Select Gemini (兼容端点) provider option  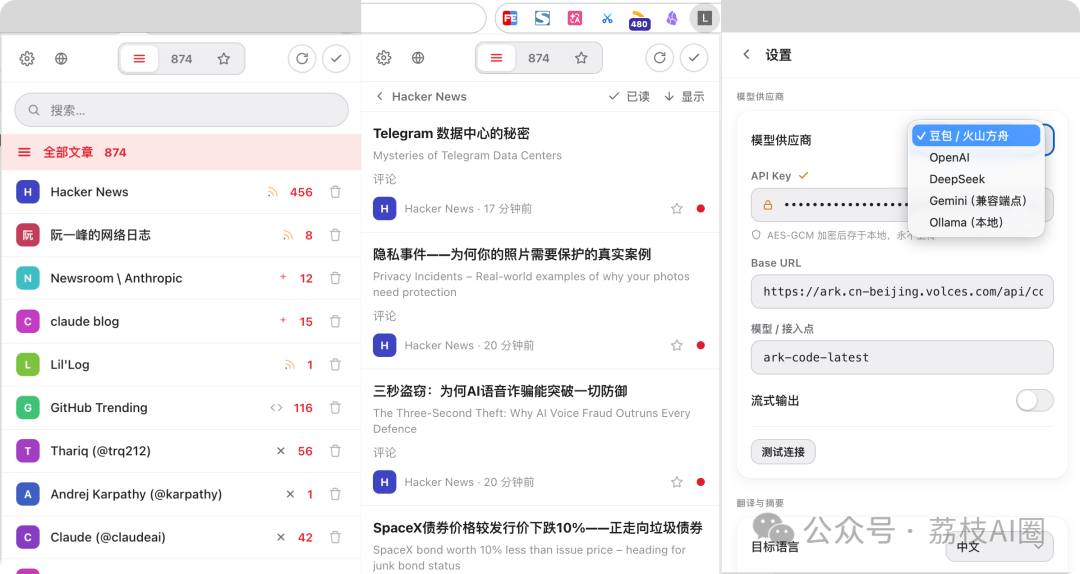point(976,201)
